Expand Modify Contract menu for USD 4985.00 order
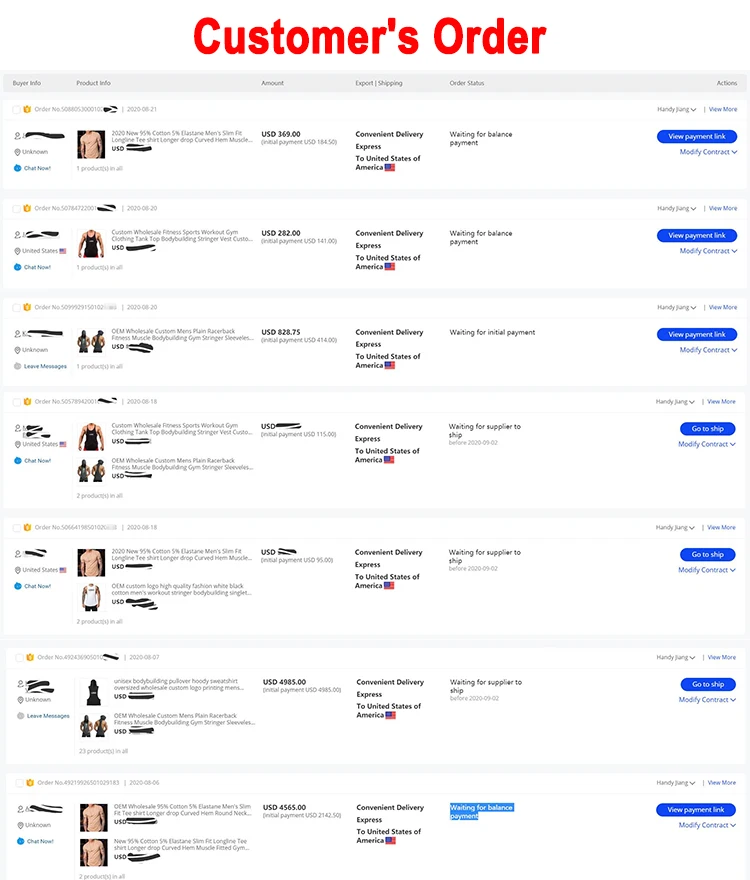Screen dimensions: 750x880 pos(708,700)
